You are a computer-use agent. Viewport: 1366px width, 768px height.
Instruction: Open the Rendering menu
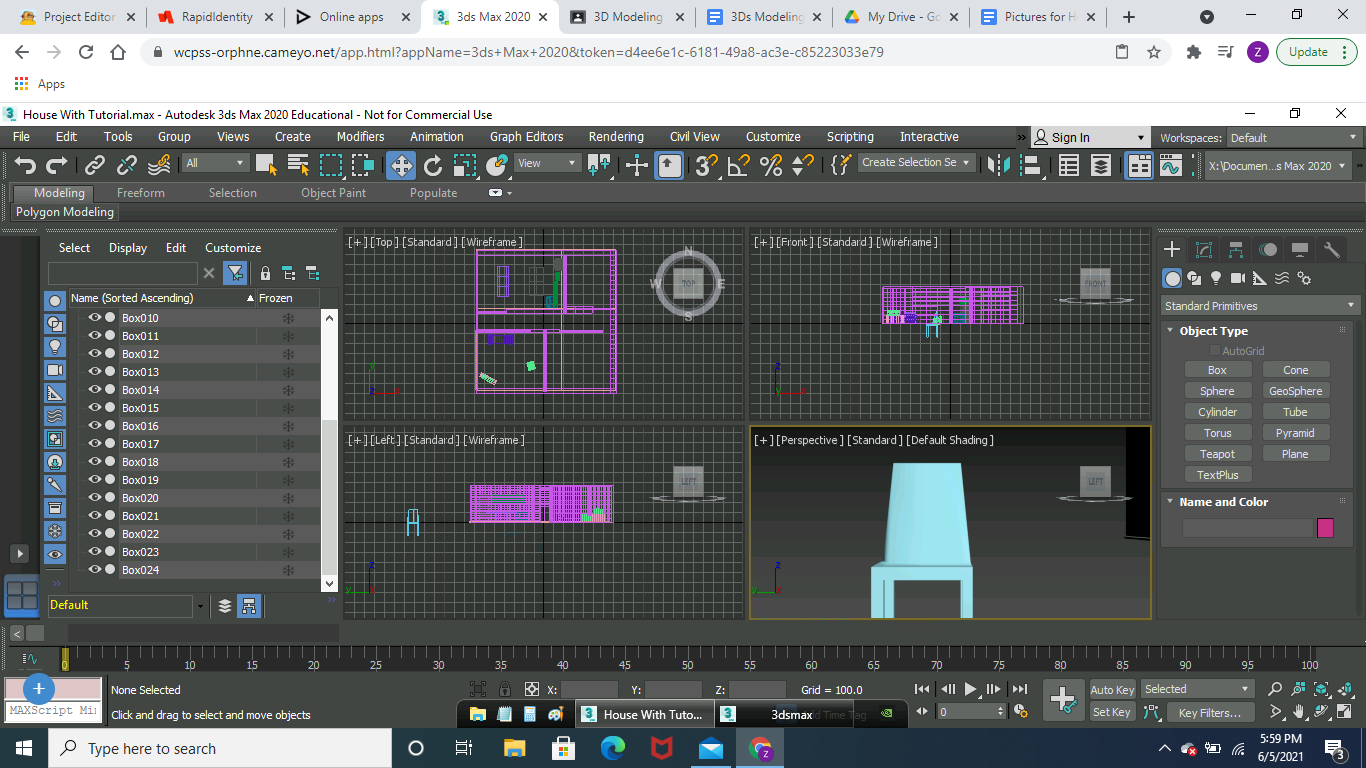[x=616, y=137]
